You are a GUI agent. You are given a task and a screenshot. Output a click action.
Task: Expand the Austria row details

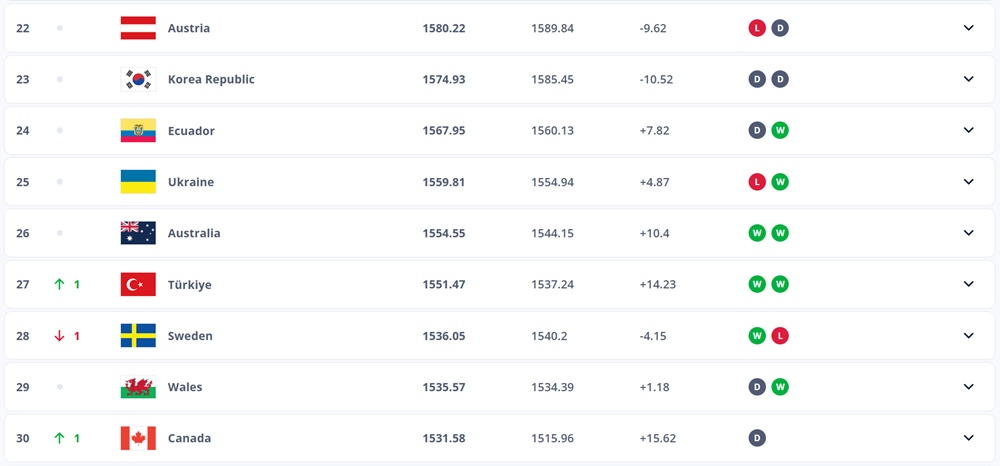point(969,28)
